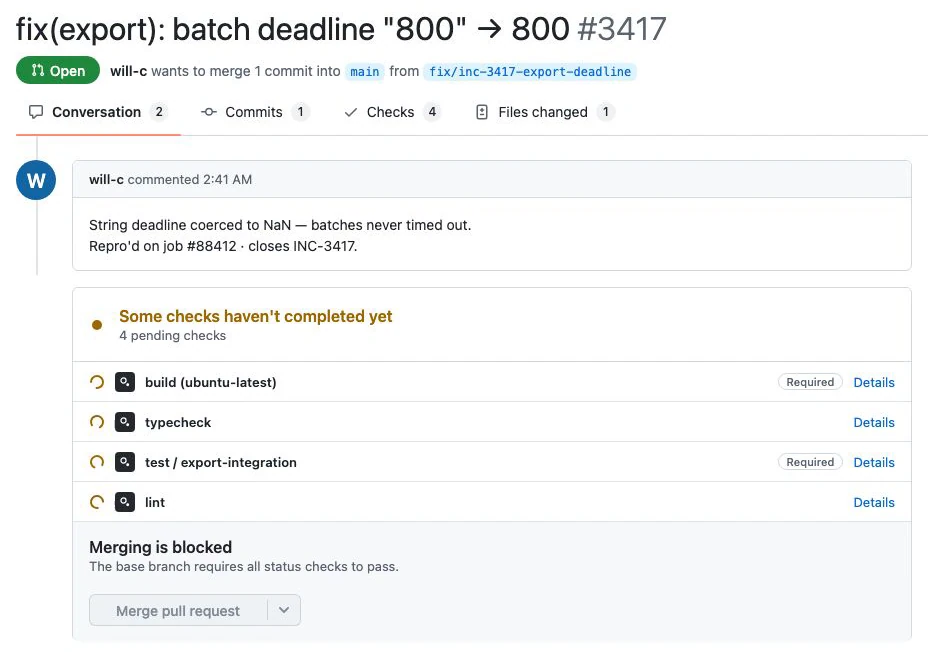
Task: Click the Conversation speech bubble icon
Action: [x=36, y=112]
